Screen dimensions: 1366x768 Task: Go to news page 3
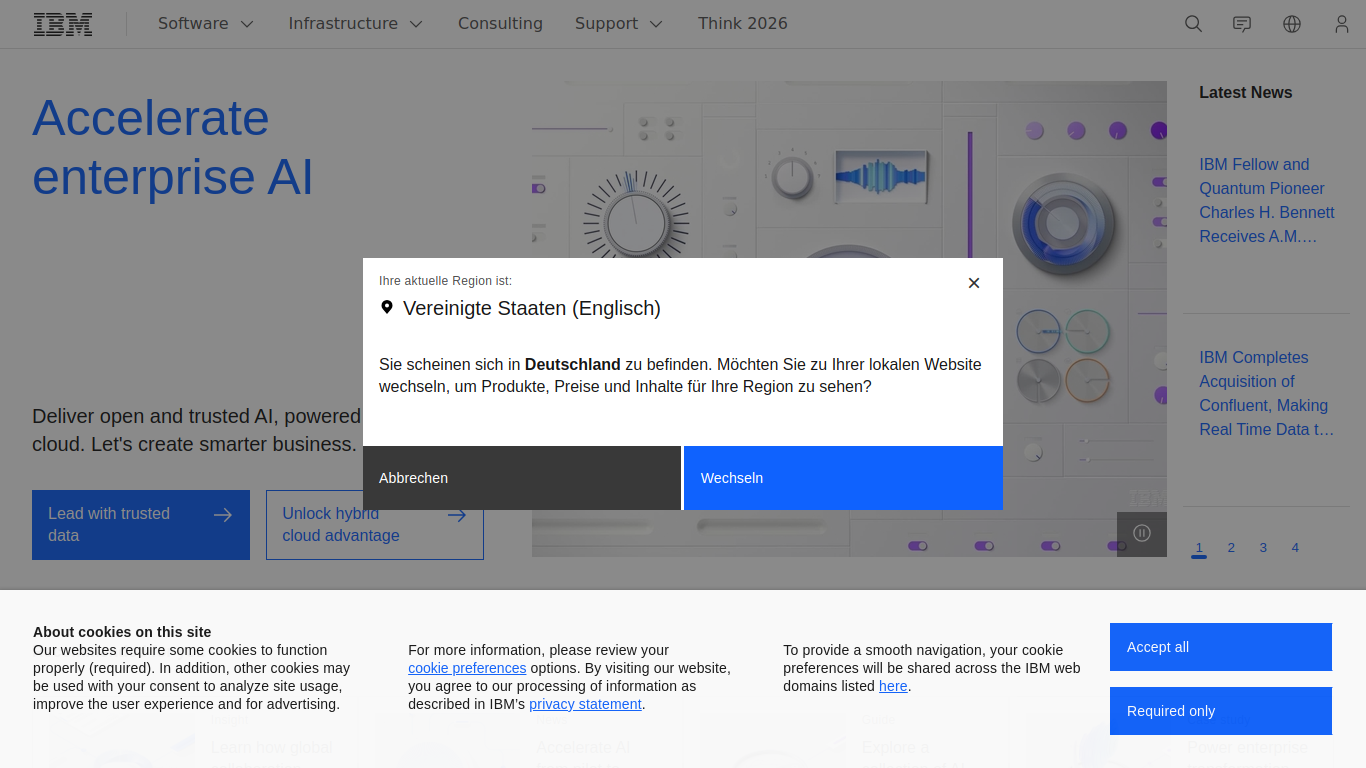(x=1263, y=548)
